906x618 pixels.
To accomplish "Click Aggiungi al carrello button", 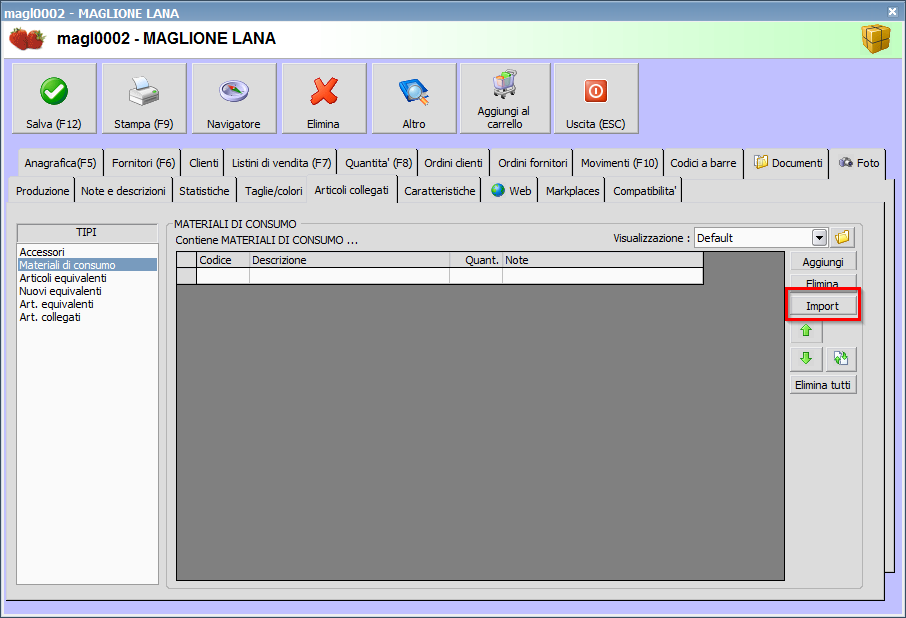I will pos(504,98).
